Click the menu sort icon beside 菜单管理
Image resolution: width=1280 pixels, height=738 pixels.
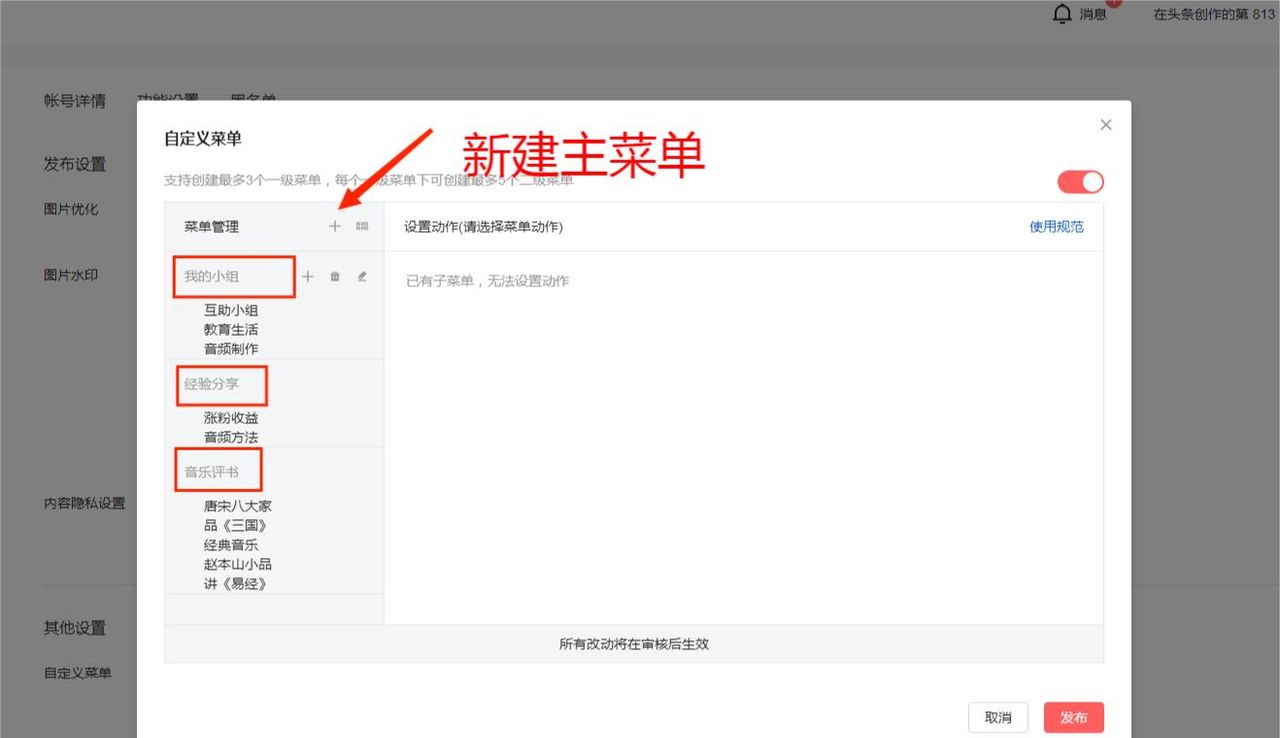pos(362,227)
